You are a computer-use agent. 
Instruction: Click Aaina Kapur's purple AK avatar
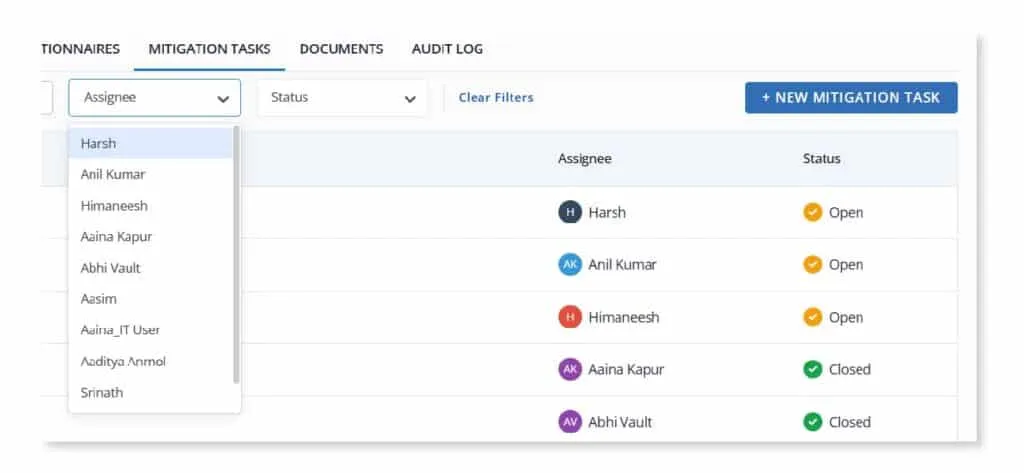click(x=569, y=369)
